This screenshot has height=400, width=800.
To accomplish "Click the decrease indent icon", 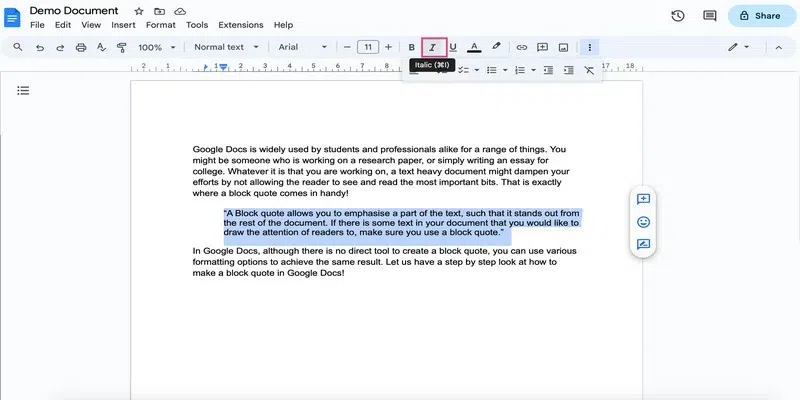I will [548, 70].
